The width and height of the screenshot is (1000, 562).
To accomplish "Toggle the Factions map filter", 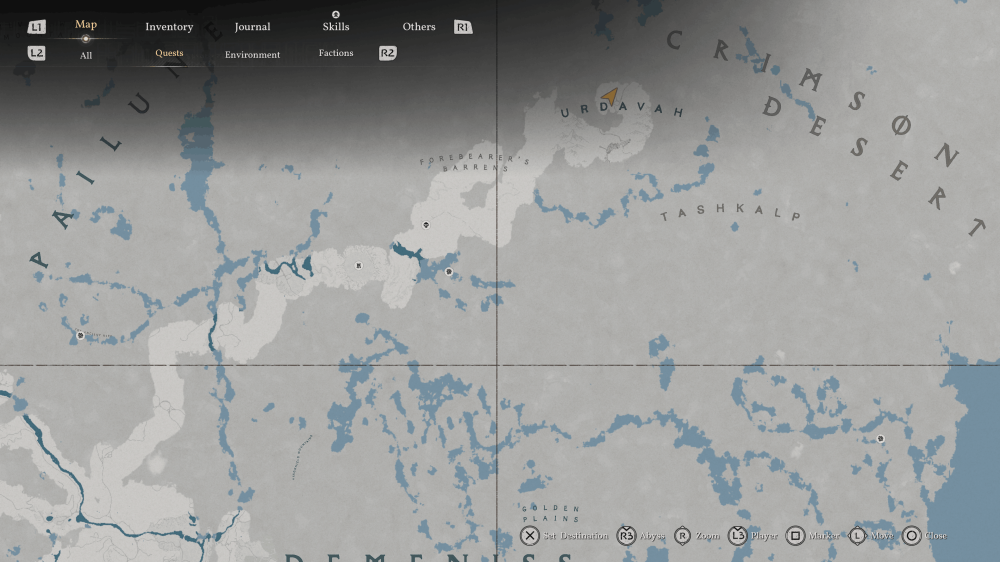I will point(336,53).
